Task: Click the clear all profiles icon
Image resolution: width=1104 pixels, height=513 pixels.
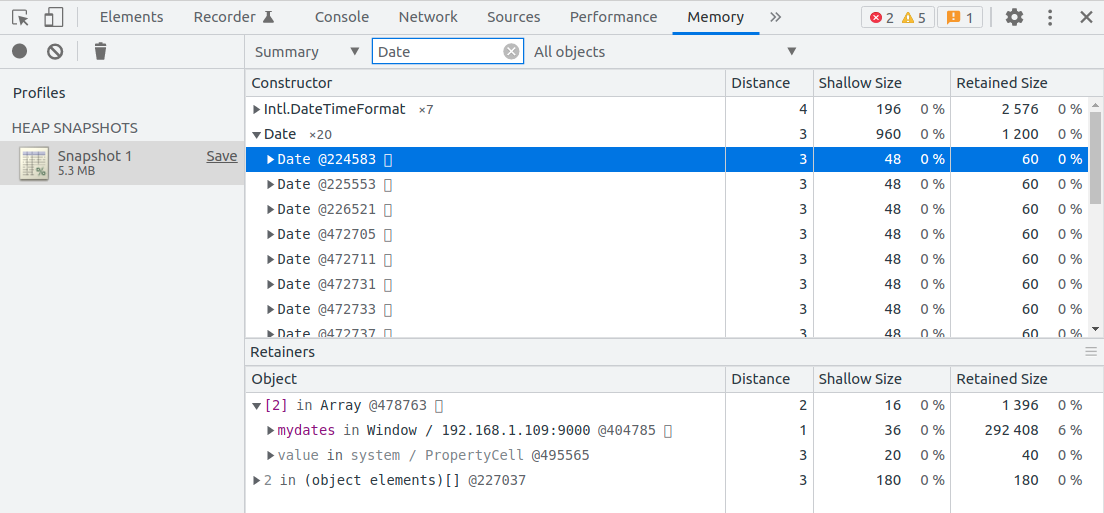Action: [x=55, y=51]
